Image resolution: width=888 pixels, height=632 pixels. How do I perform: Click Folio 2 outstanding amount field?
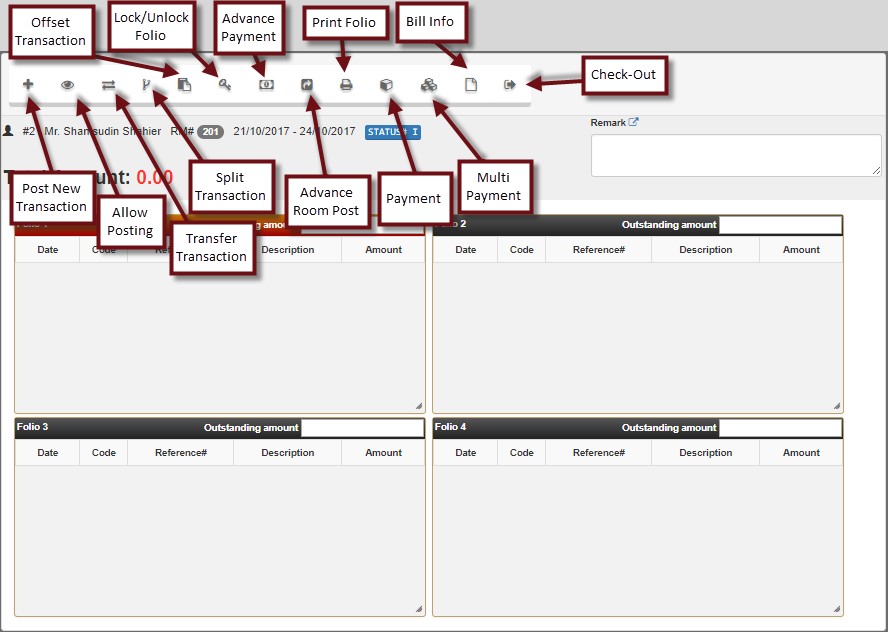point(780,225)
